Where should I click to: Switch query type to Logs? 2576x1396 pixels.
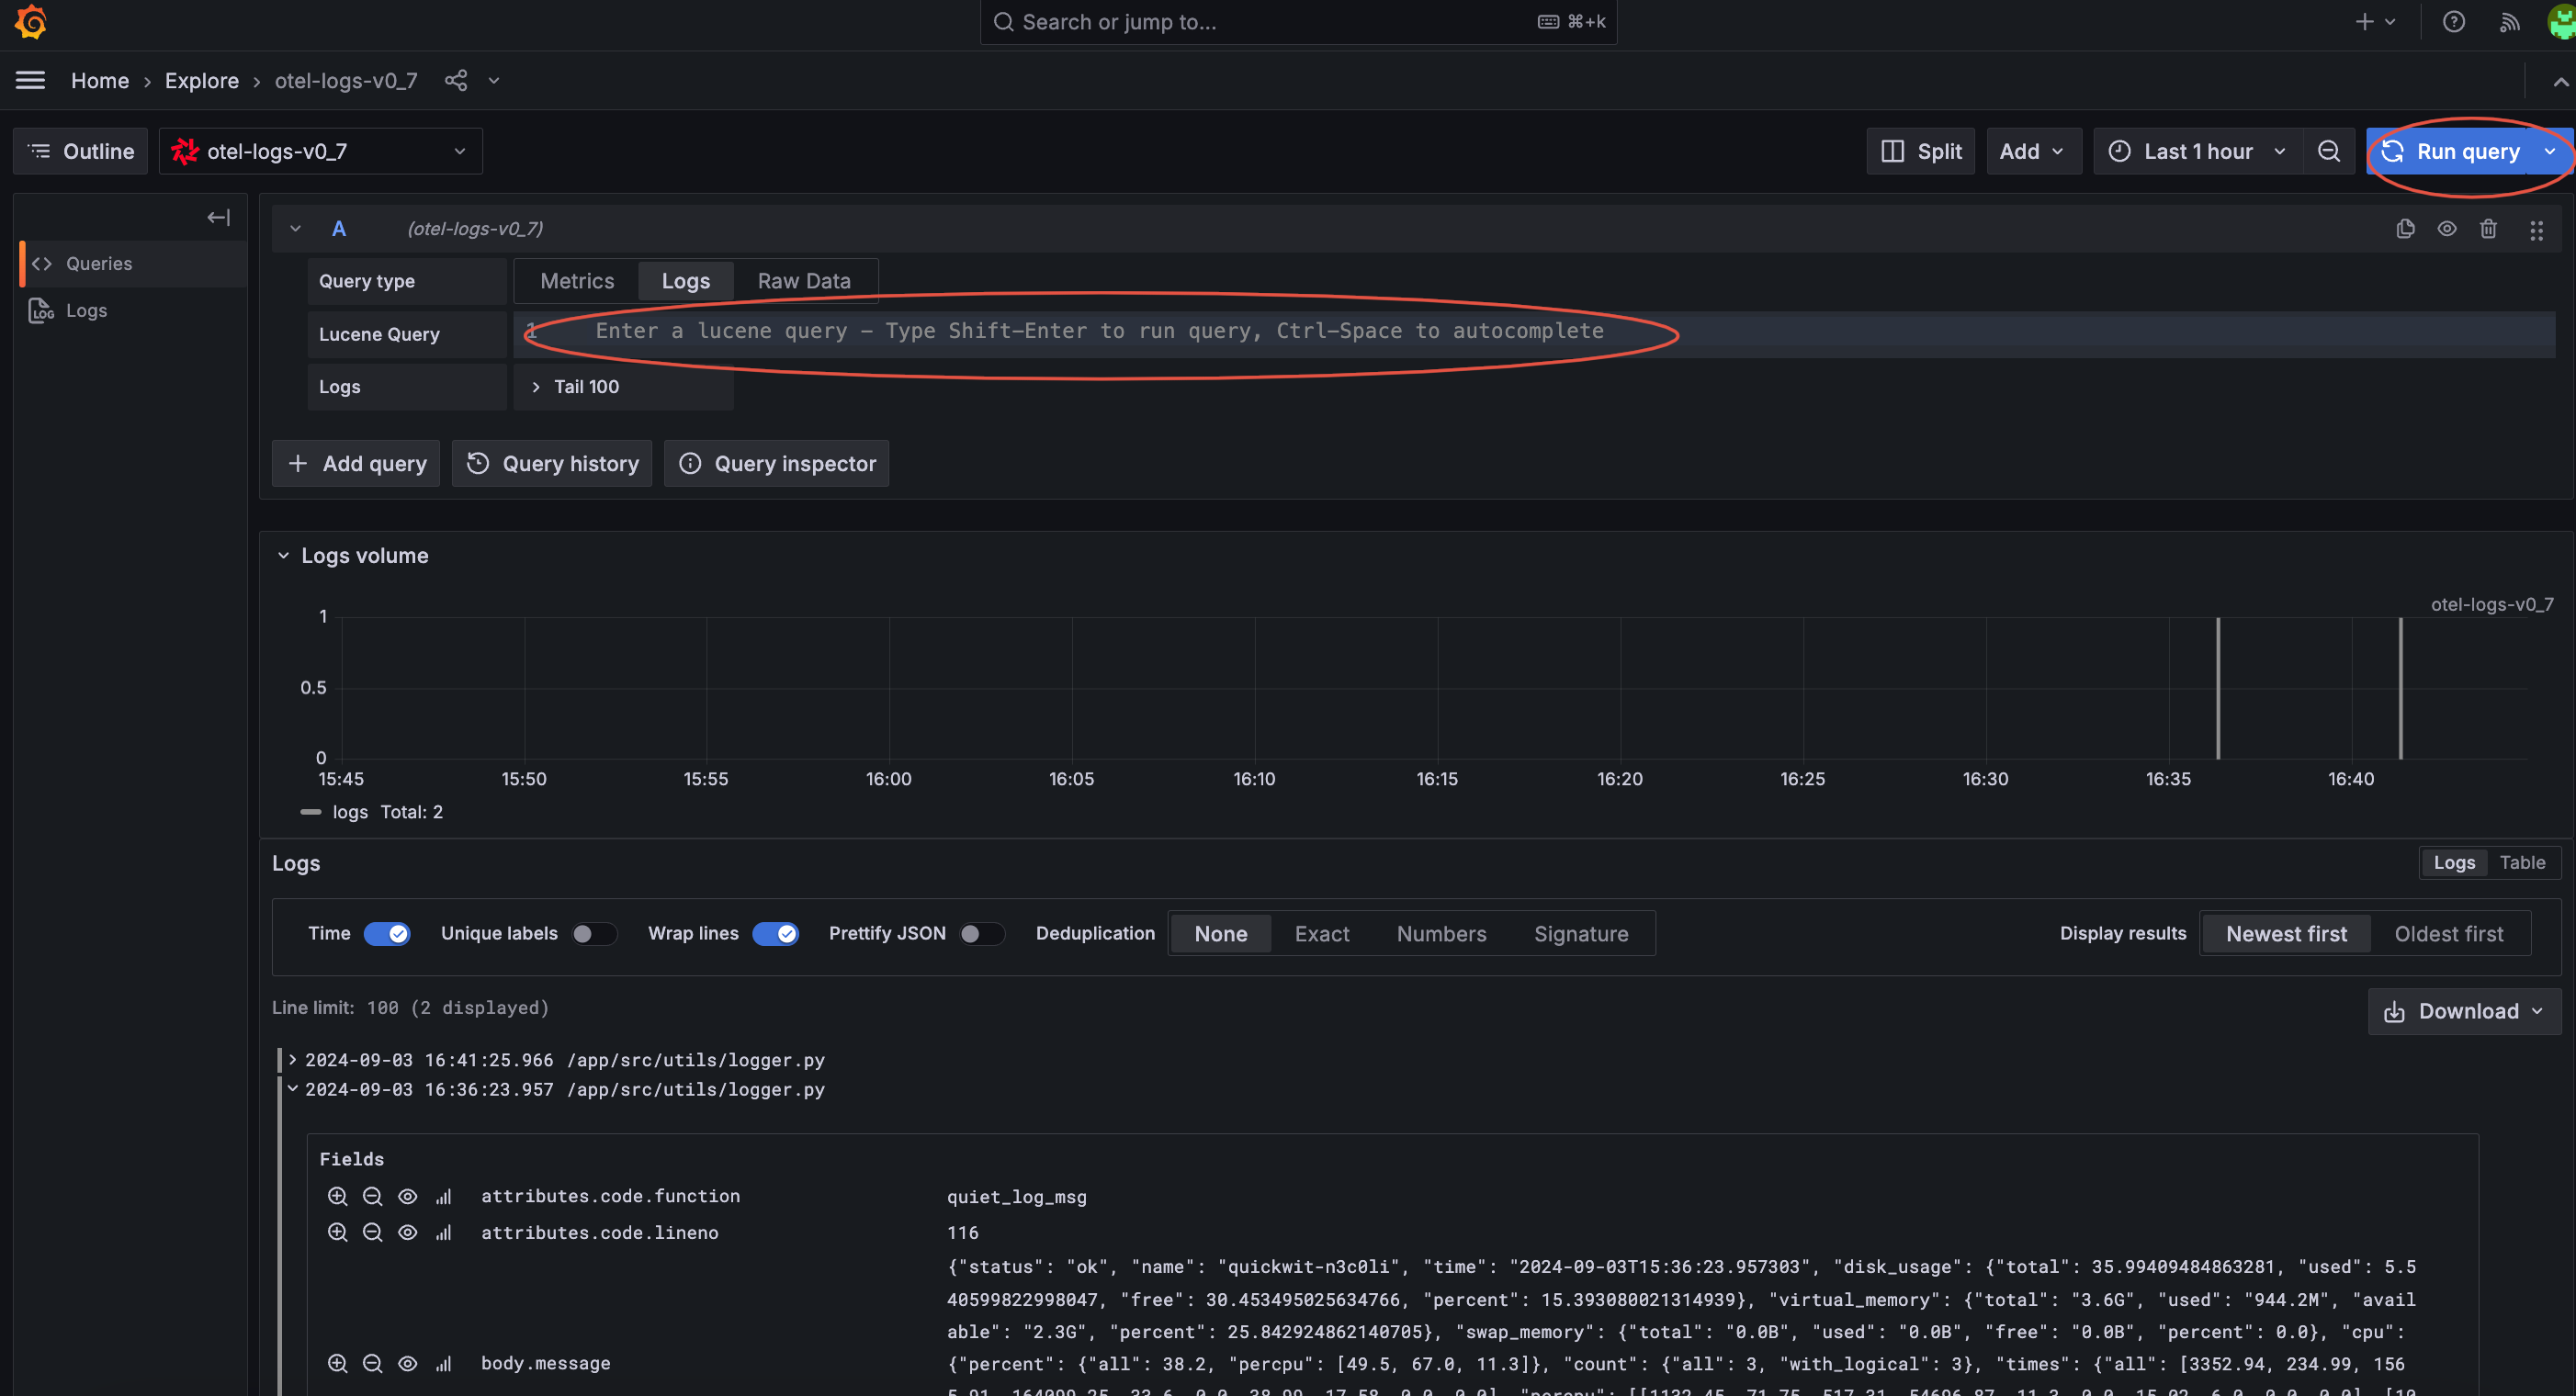pyautogui.click(x=686, y=281)
